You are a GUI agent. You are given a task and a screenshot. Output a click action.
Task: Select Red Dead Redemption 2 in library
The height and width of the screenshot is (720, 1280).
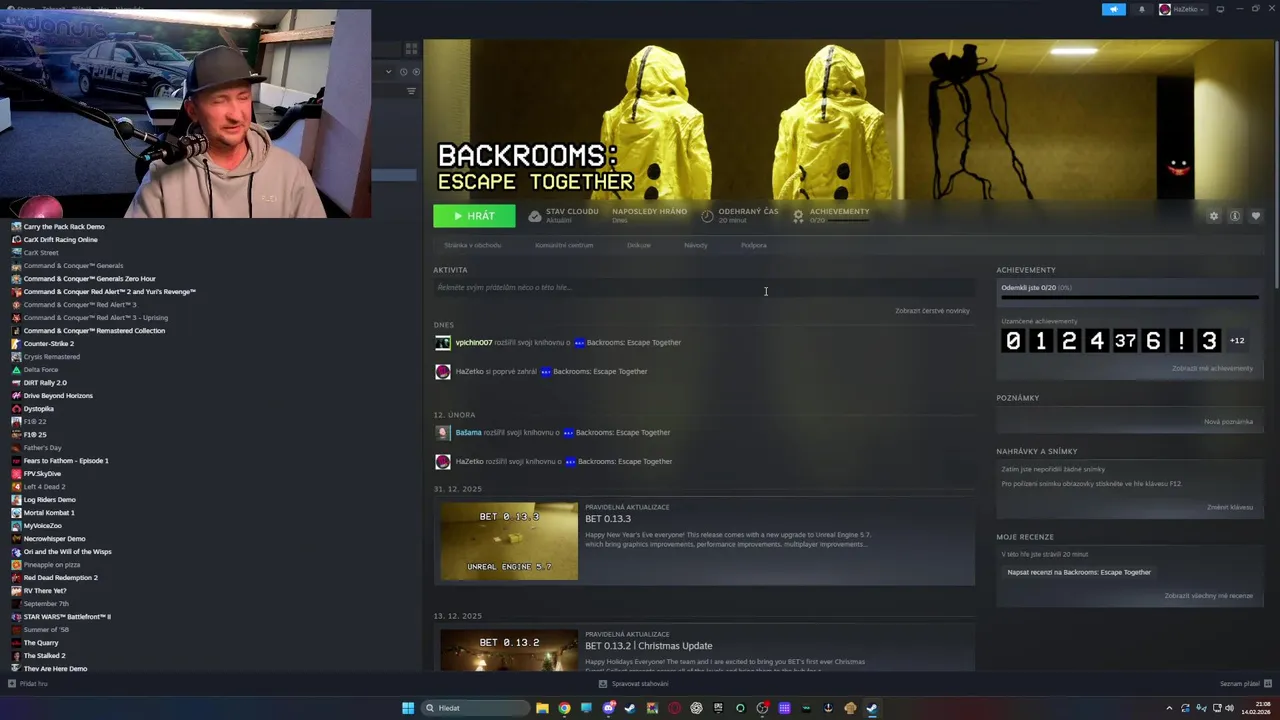point(61,578)
